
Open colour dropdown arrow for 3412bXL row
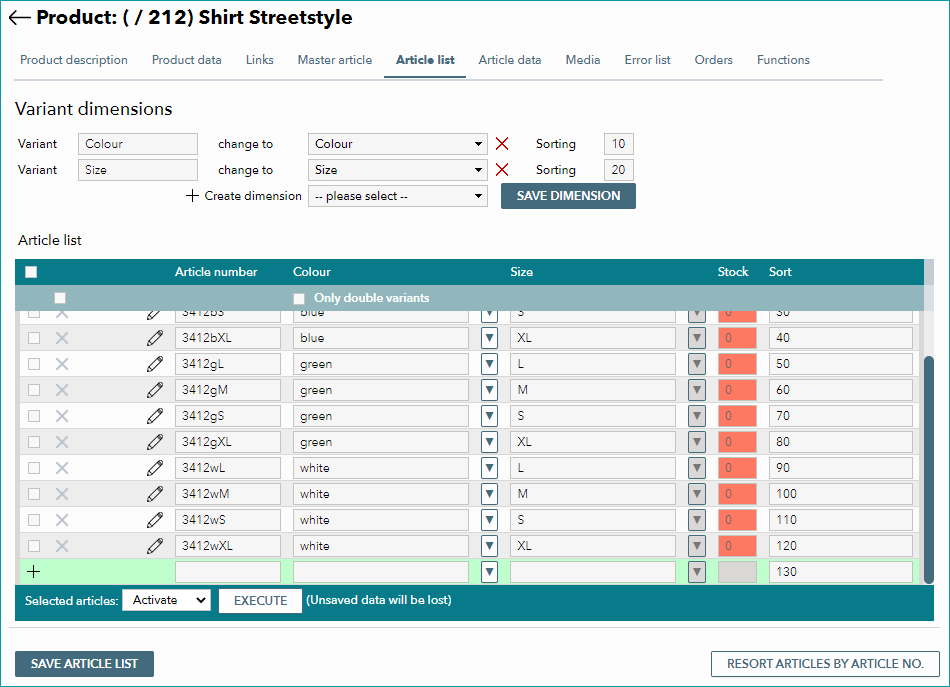490,338
